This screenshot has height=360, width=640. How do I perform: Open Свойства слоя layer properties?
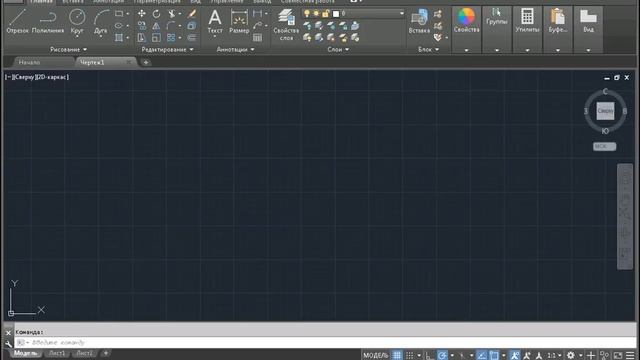(x=286, y=24)
